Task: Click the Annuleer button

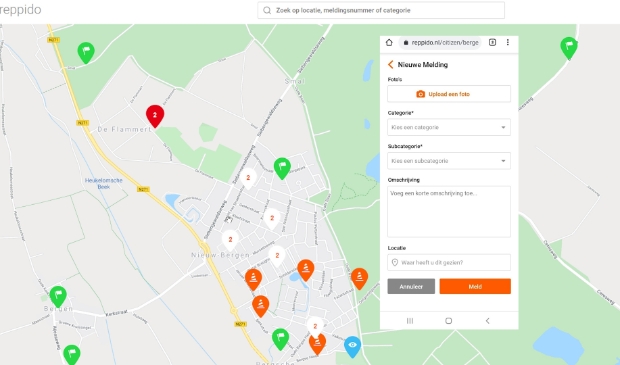Action: pos(411,286)
